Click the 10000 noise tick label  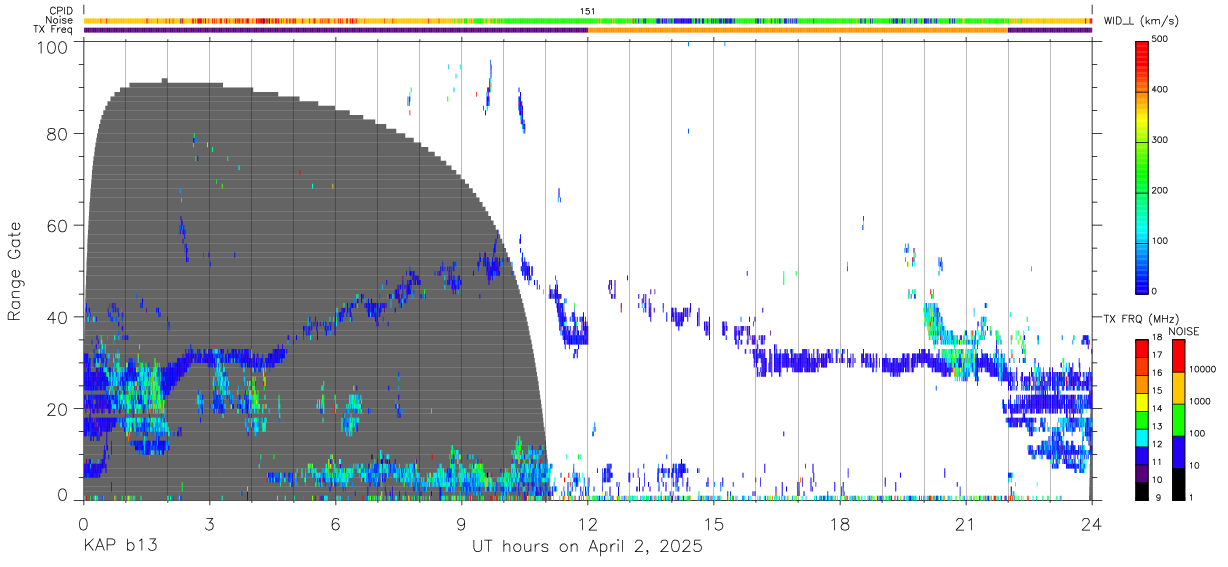click(x=1205, y=371)
